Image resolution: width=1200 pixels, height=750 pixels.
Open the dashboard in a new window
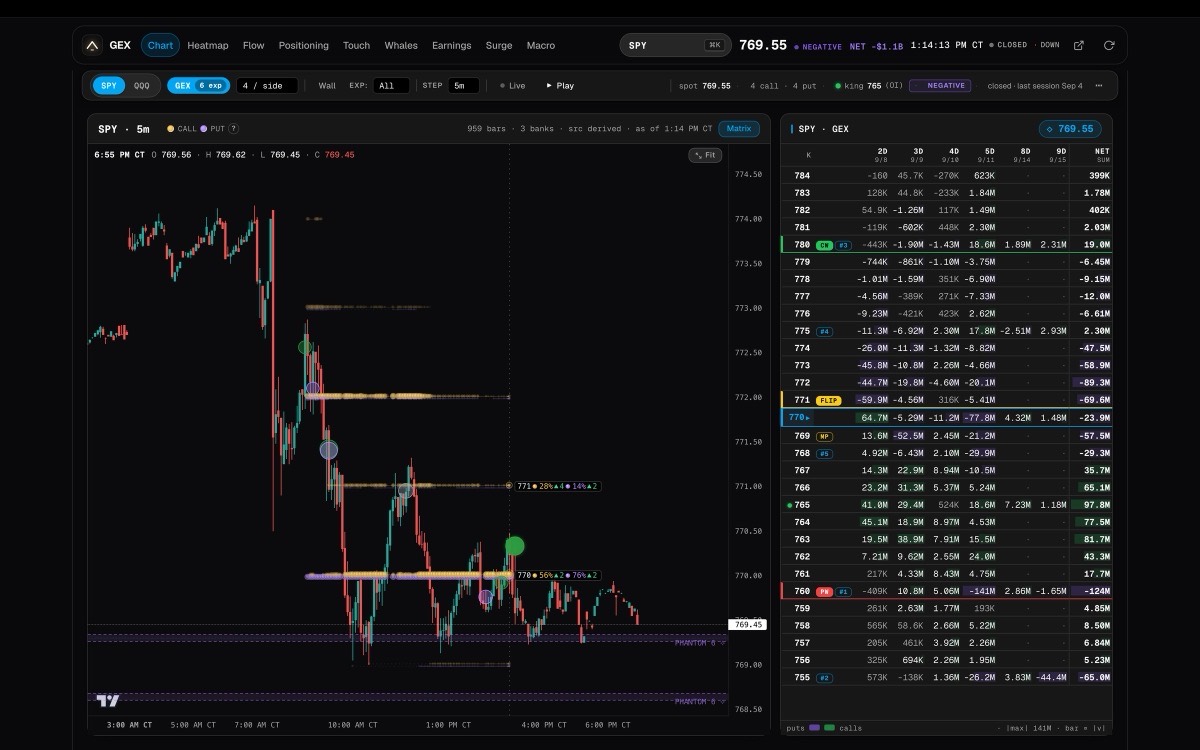tap(1079, 45)
